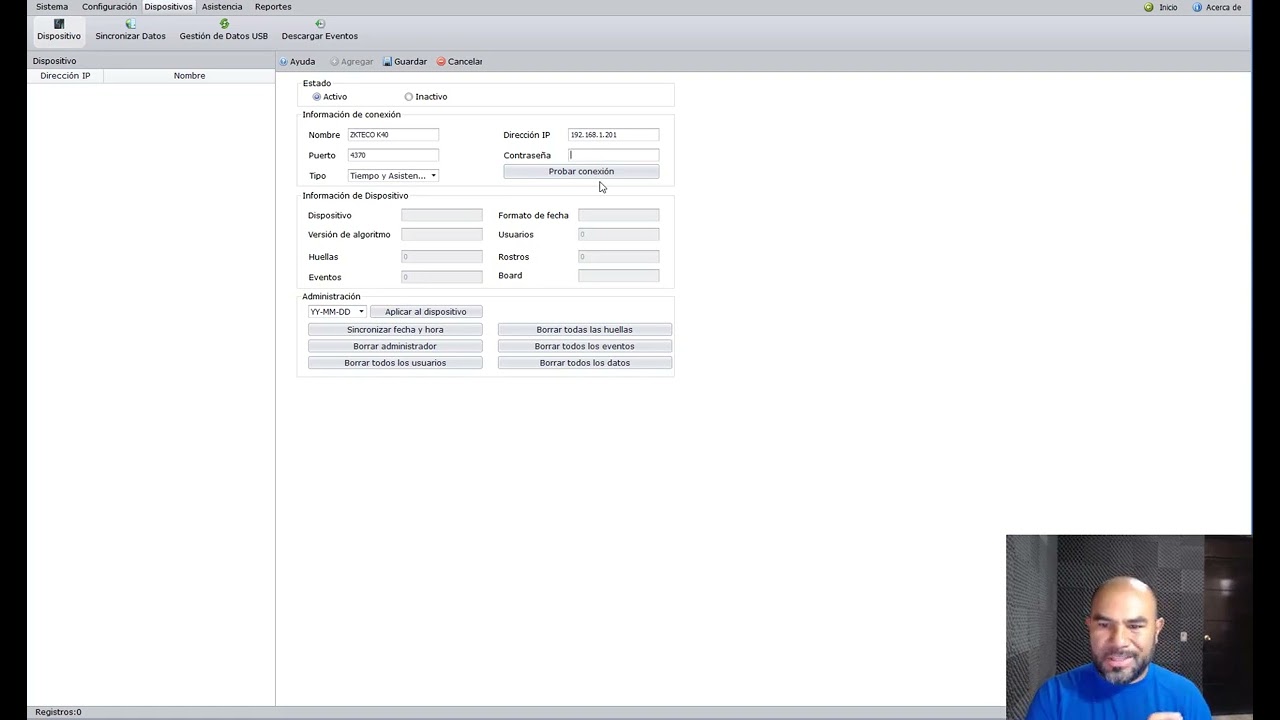
Task: Click the Ayuda help icon
Action: 284,62
